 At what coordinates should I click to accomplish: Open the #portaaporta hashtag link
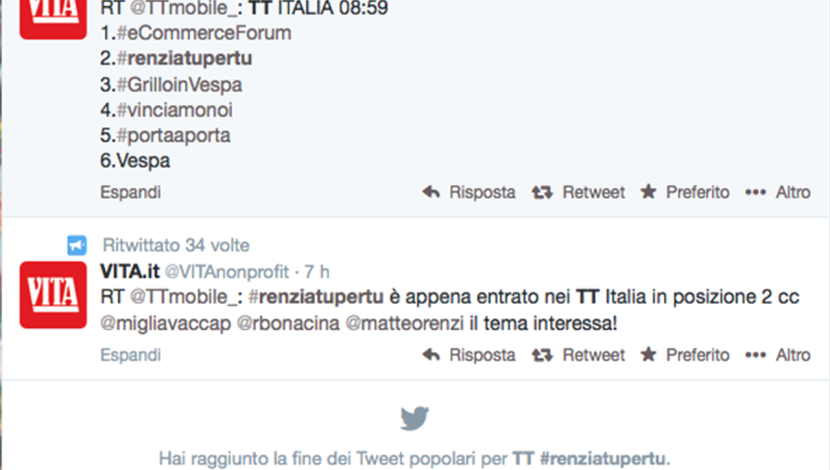(173, 135)
